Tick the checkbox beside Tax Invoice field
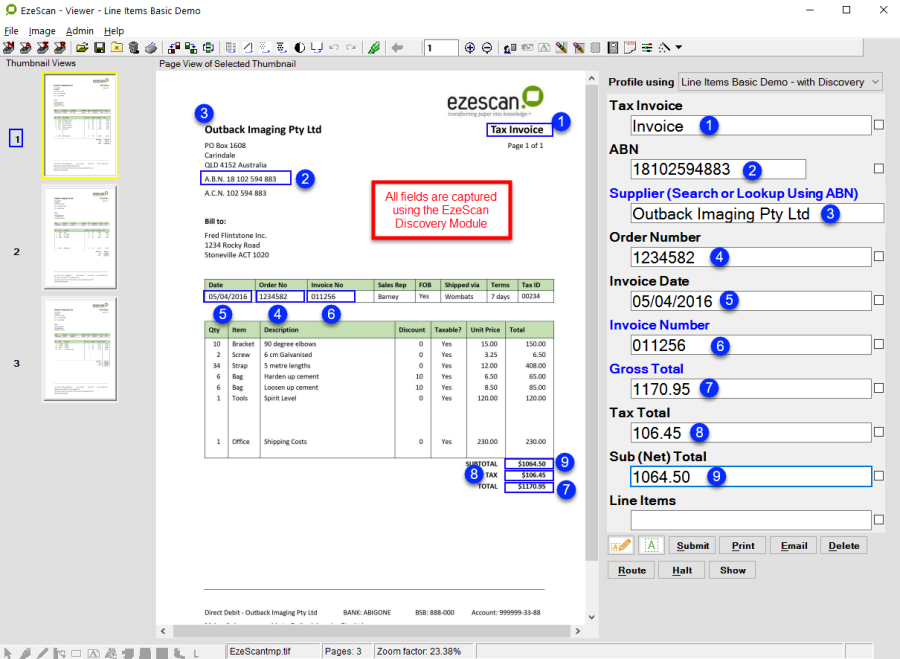Image resolution: width=900 pixels, height=659 pixels. (879, 126)
